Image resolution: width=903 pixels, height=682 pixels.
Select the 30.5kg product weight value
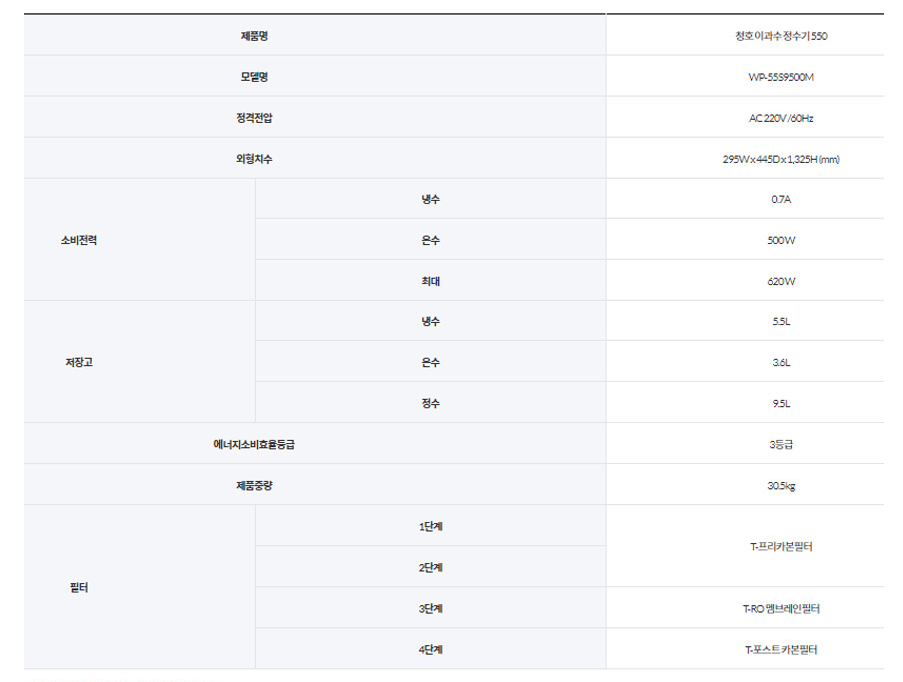tap(781, 486)
